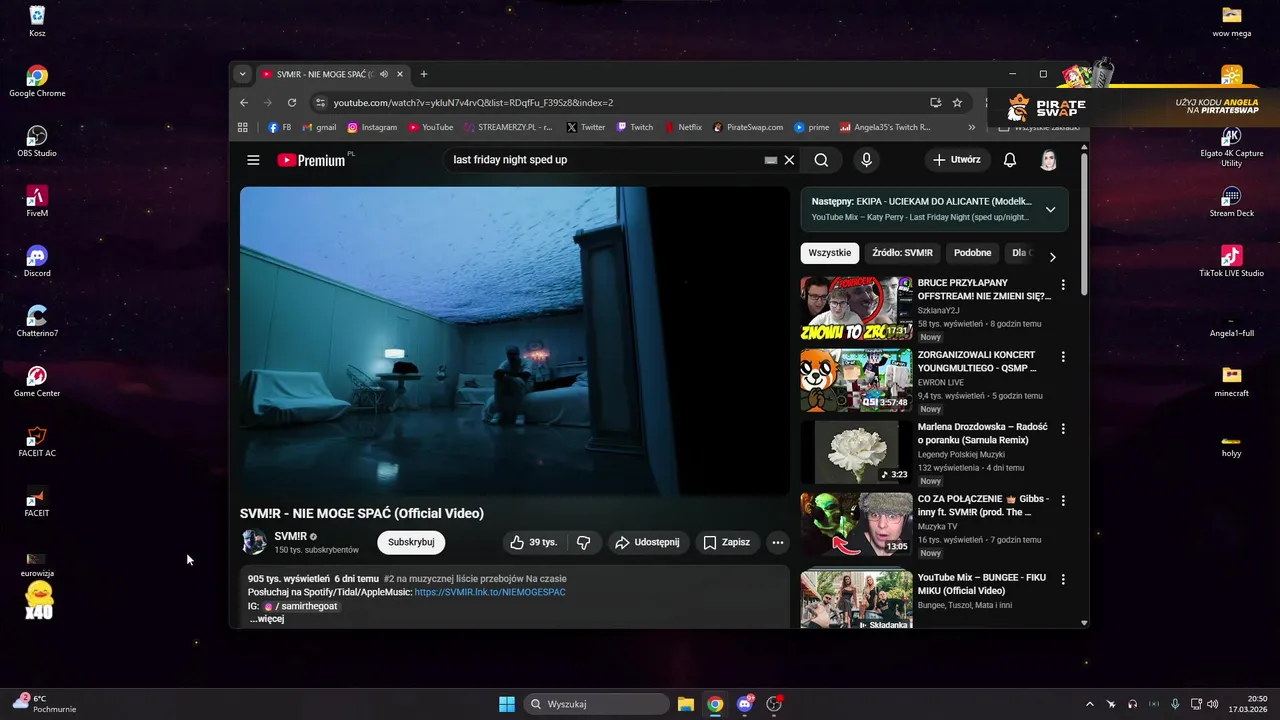Click the install app icon in the address bar
The width and height of the screenshot is (1280, 720).
(935, 102)
